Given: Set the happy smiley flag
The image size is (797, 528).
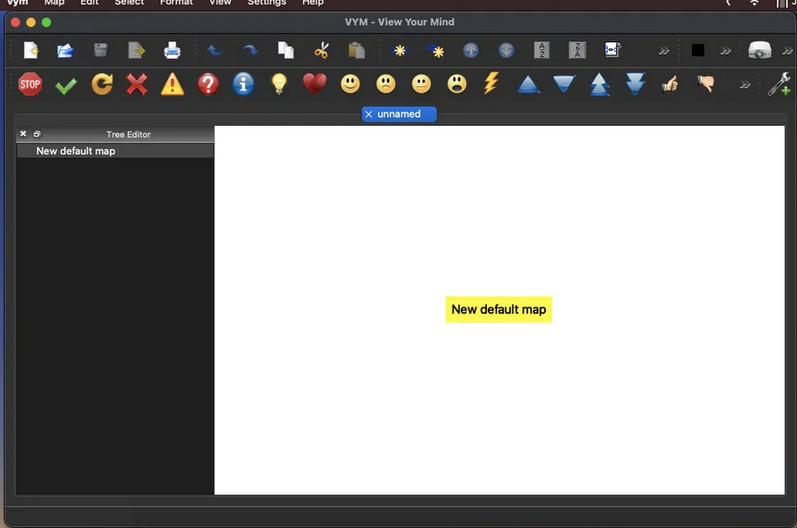Looking at the screenshot, I should (x=350, y=84).
